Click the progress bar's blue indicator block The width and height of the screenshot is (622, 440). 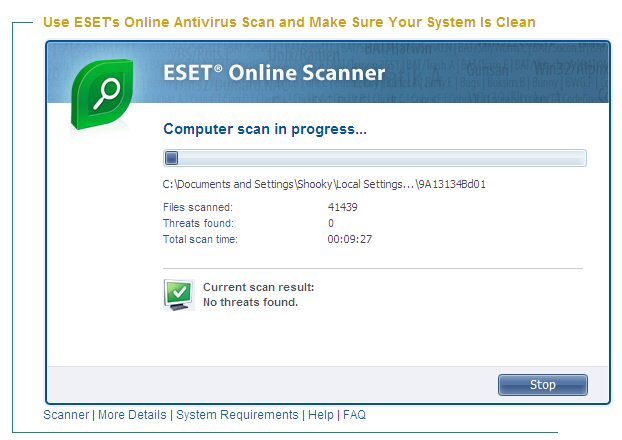tap(172, 158)
